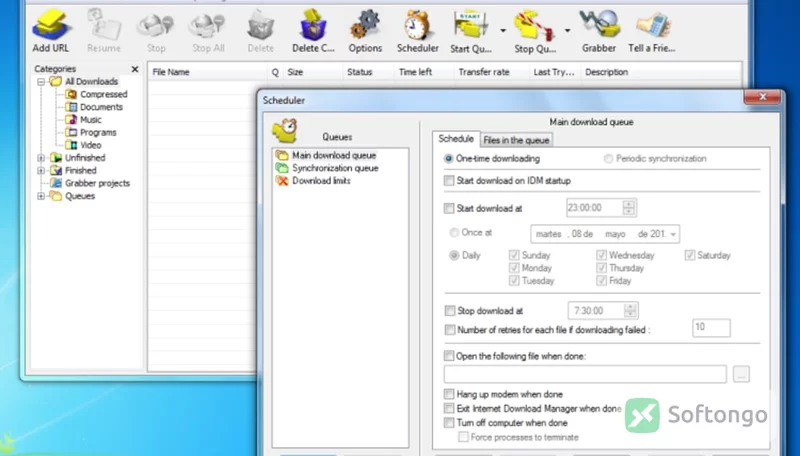Select Synchronization queue in the list
The height and width of the screenshot is (456, 800).
(x=327, y=168)
